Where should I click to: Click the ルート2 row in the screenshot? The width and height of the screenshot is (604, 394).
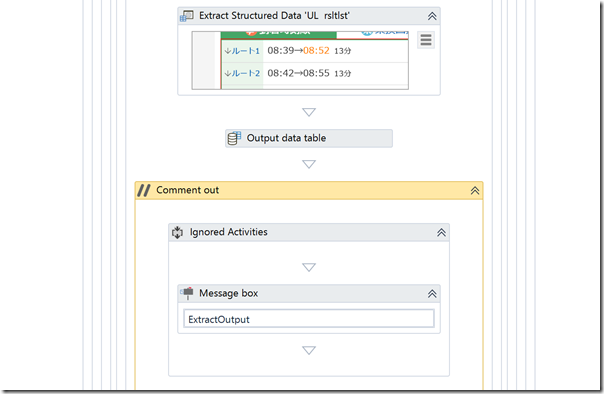click(x=315, y=74)
